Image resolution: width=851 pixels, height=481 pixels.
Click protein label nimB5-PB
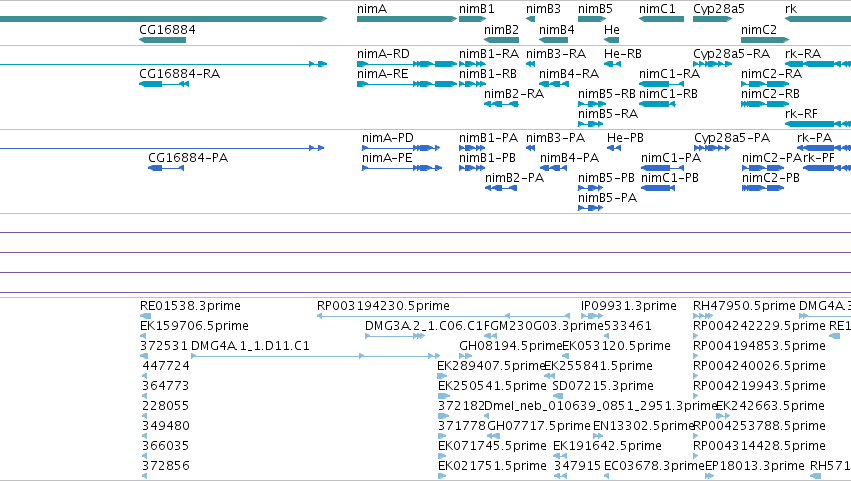(x=606, y=178)
